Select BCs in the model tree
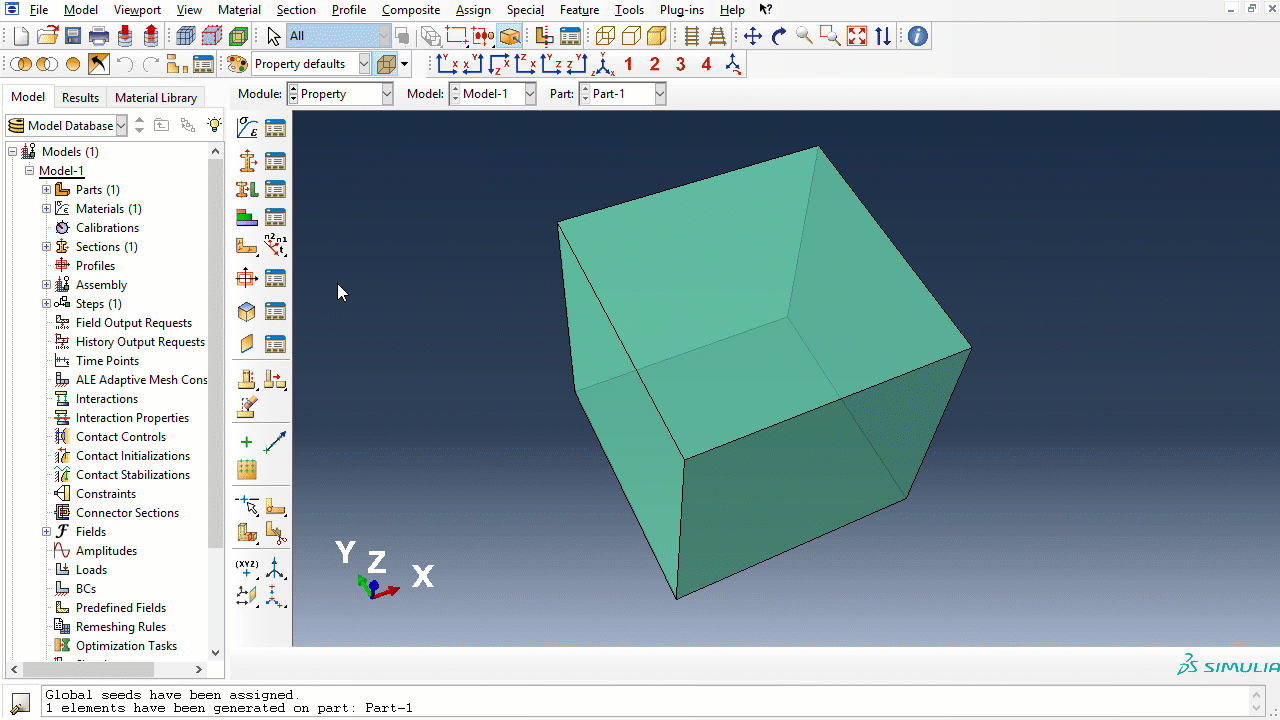Viewport: 1280px width, 720px height. (86, 589)
